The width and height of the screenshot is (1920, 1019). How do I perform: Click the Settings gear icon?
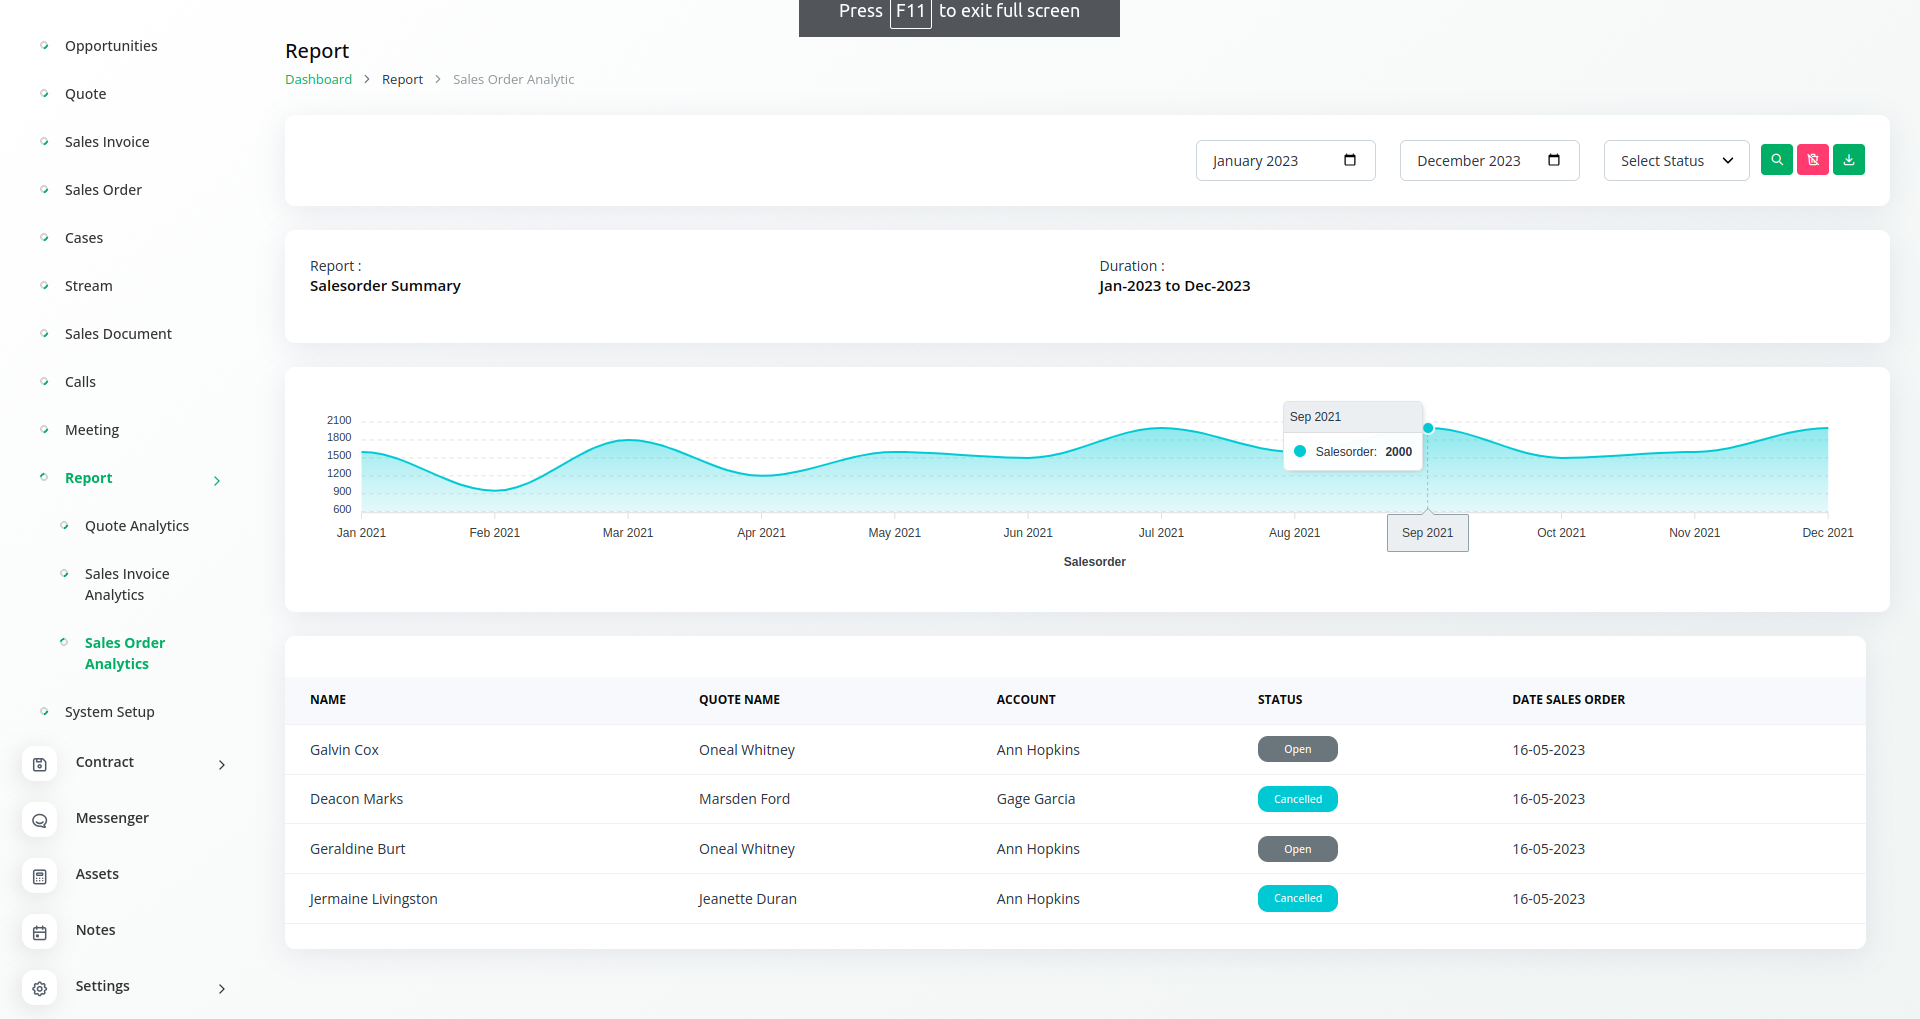pyautogui.click(x=40, y=989)
